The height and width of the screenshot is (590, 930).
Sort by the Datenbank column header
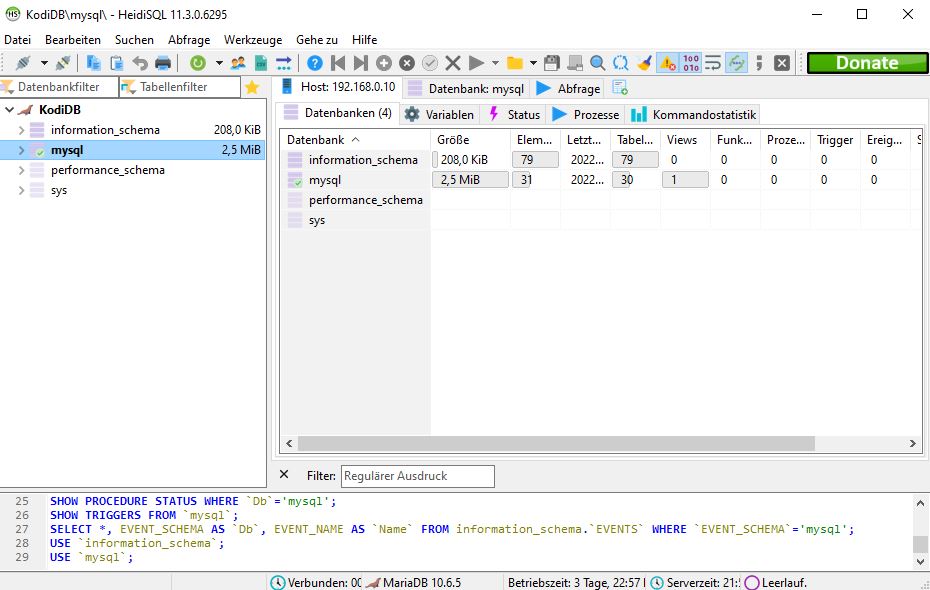tap(356, 140)
